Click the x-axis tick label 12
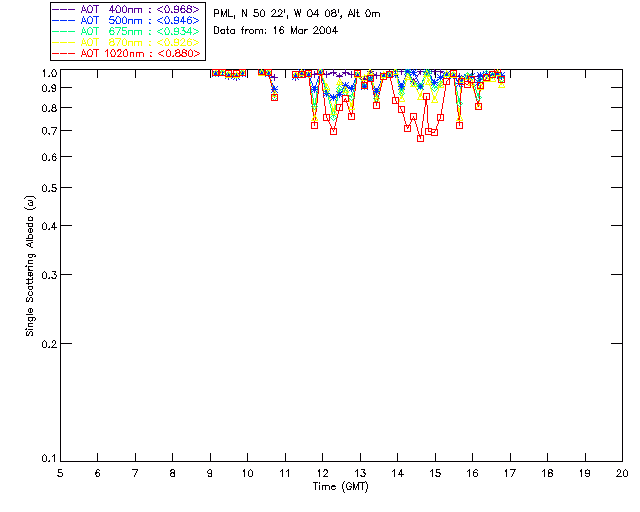 (322, 474)
